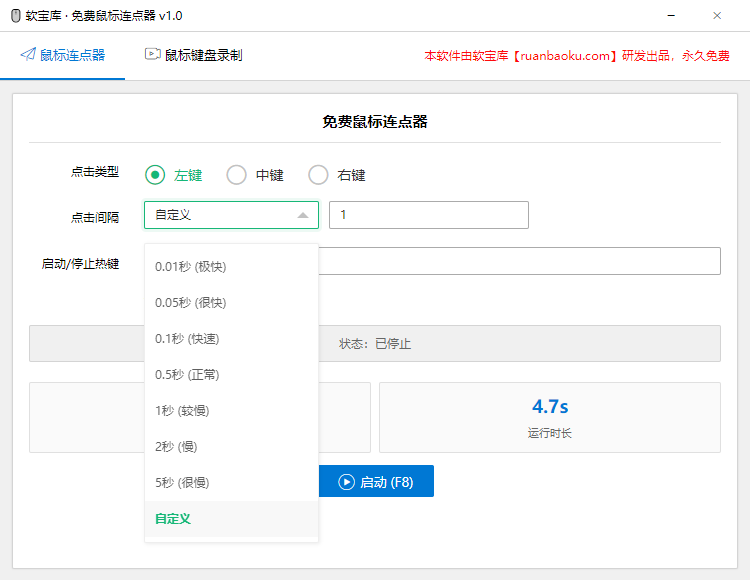Click the mouse app icon in title bar
This screenshot has height=580, width=750.
click(16, 16)
